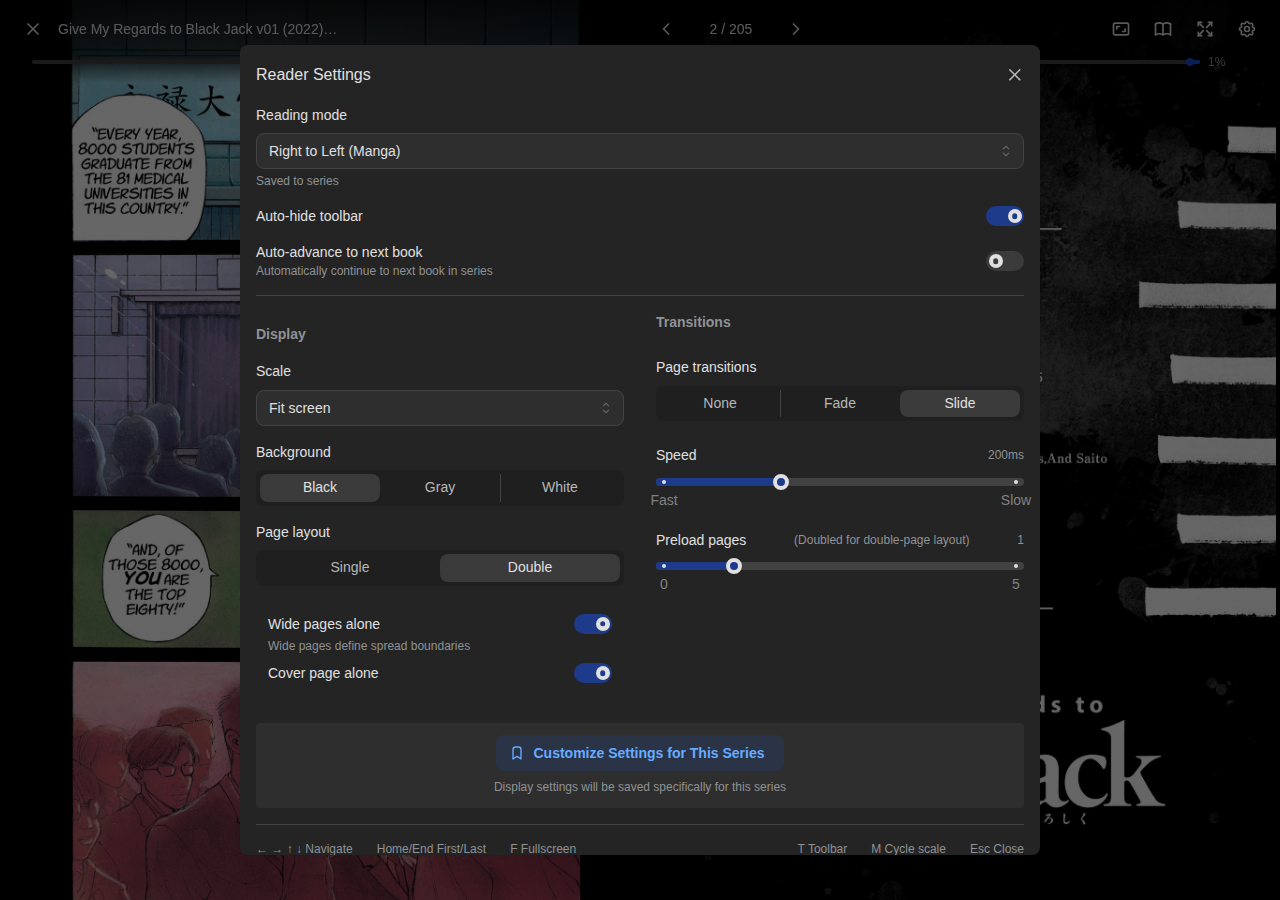Enter fullscreen via the expand arrows icon

pos(1204,29)
